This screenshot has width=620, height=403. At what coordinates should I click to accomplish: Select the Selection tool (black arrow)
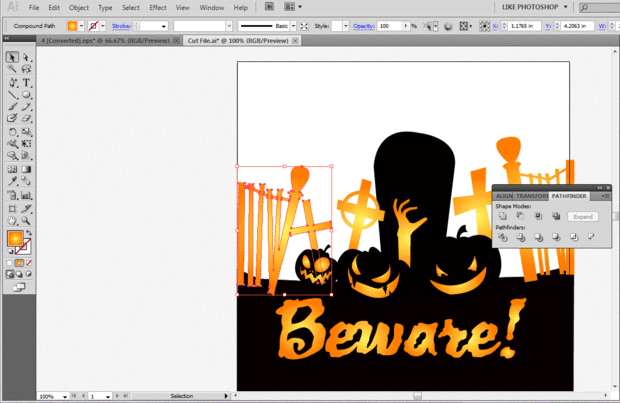click(12, 57)
